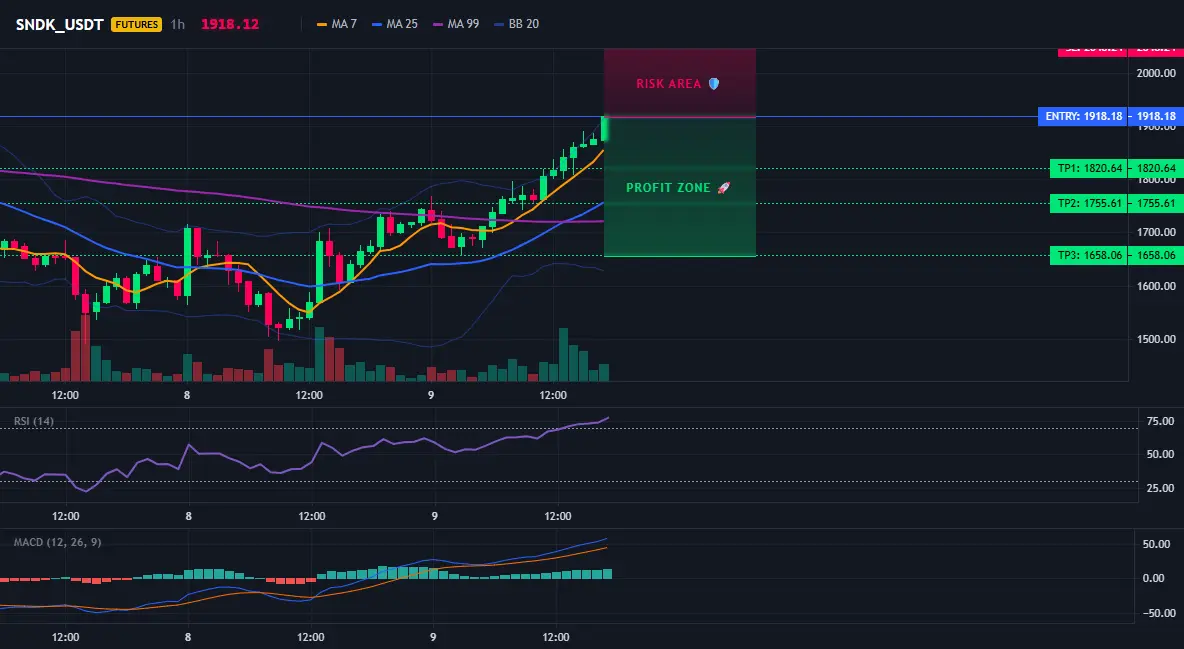Click the red 1918.12 last price
1184x649 pixels.
[x=230, y=24]
